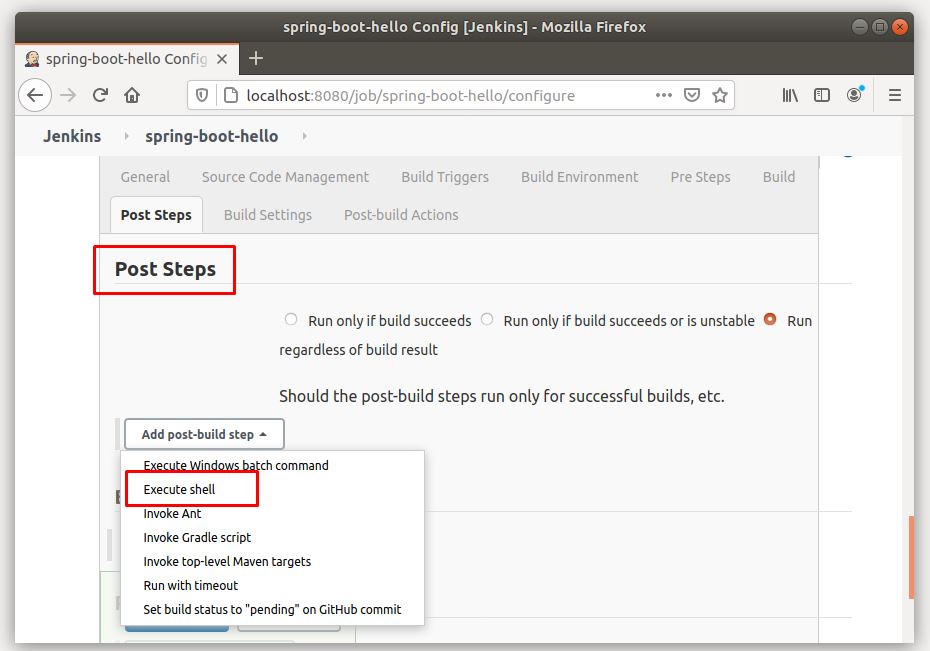This screenshot has height=651, width=930.
Task: Open site information page icon
Action: click(231, 95)
